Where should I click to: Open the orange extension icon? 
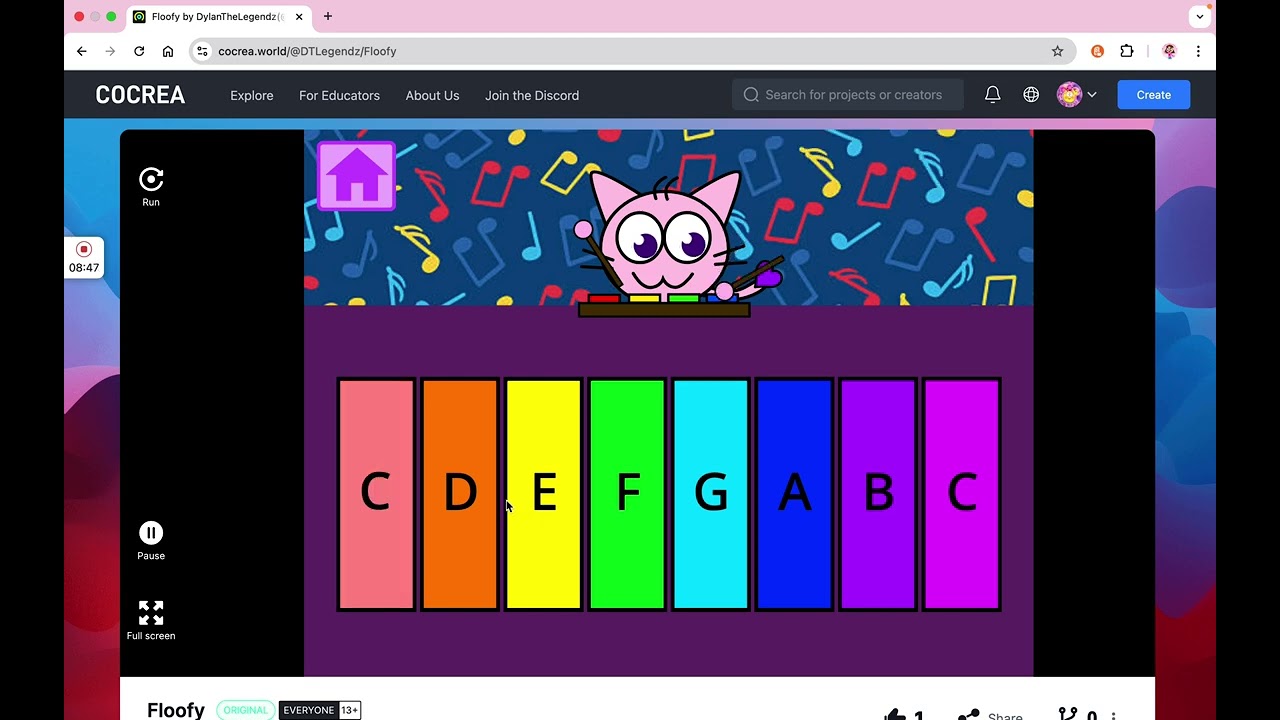point(1097,51)
